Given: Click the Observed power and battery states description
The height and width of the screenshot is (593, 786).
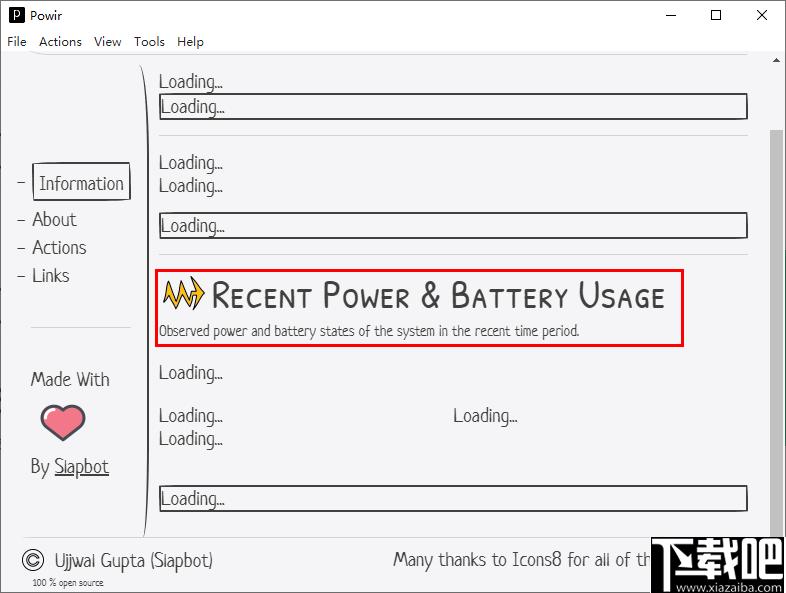Looking at the screenshot, I should [x=369, y=331].
